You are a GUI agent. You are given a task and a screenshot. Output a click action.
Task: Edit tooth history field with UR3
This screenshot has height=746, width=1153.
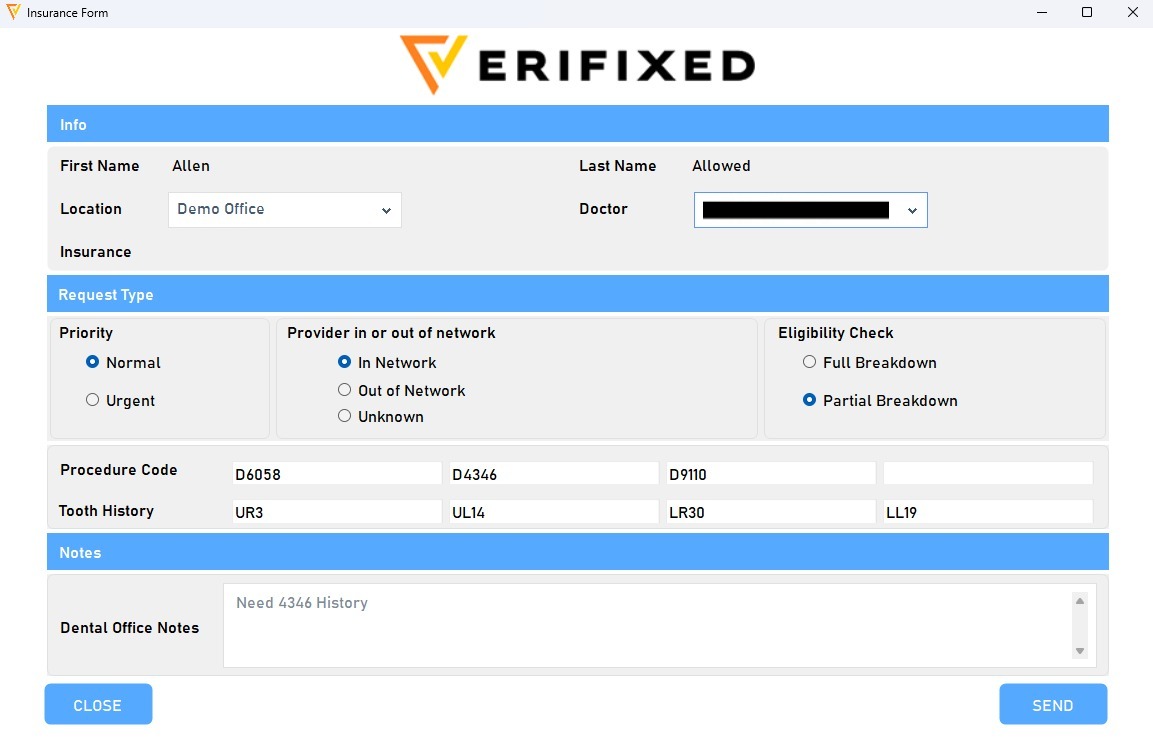pos(336,512)
